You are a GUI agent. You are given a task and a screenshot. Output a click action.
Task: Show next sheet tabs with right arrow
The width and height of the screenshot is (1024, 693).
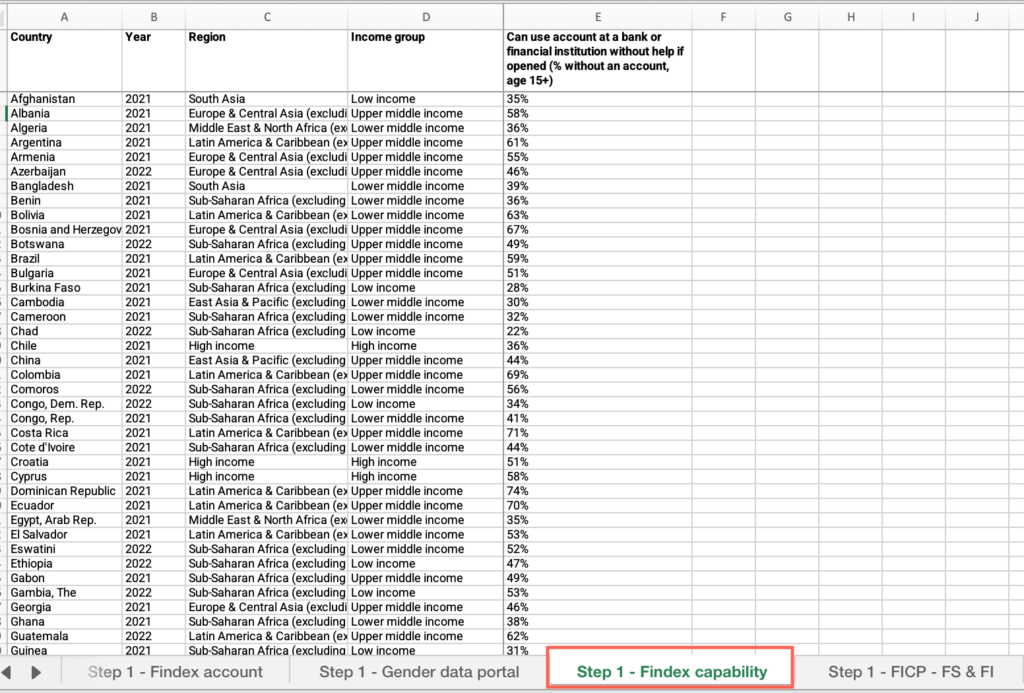click(x=37, y=672)
